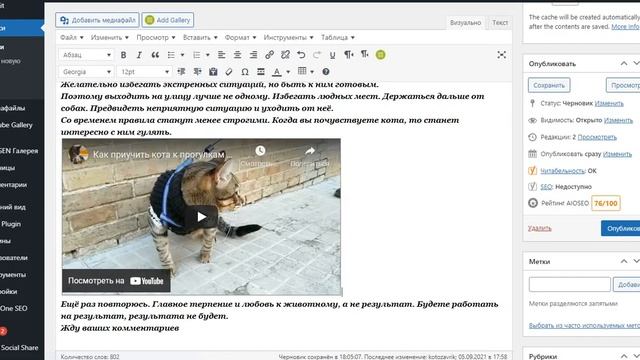640x360 pixels.
Task: Click Удалить to trash post
Action: pyautogui.click(x=540, y=228)
